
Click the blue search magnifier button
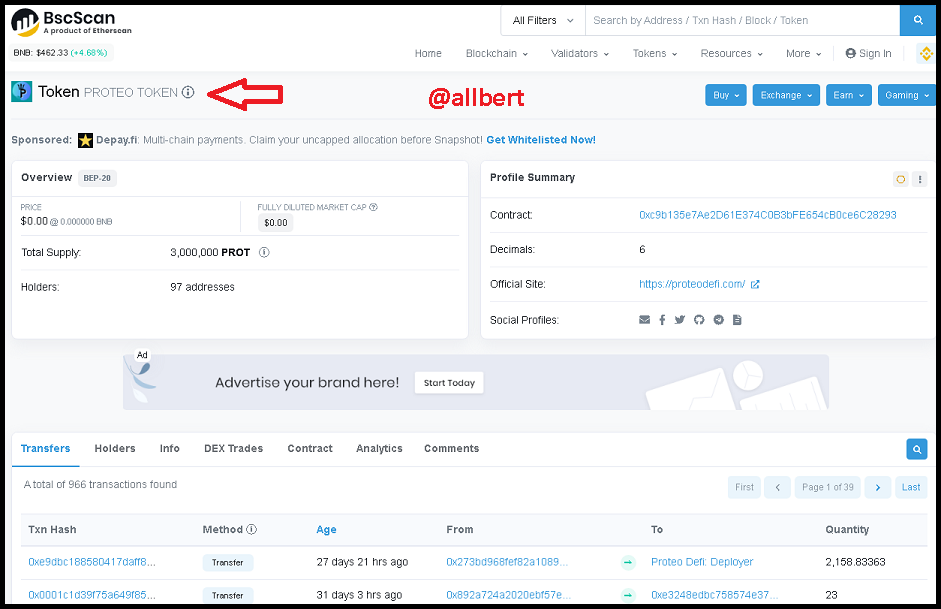918,20
